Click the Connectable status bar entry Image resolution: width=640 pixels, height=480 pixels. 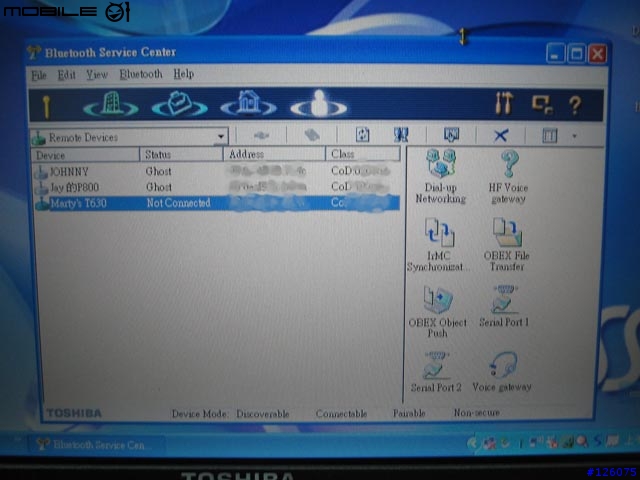(341, 413)
